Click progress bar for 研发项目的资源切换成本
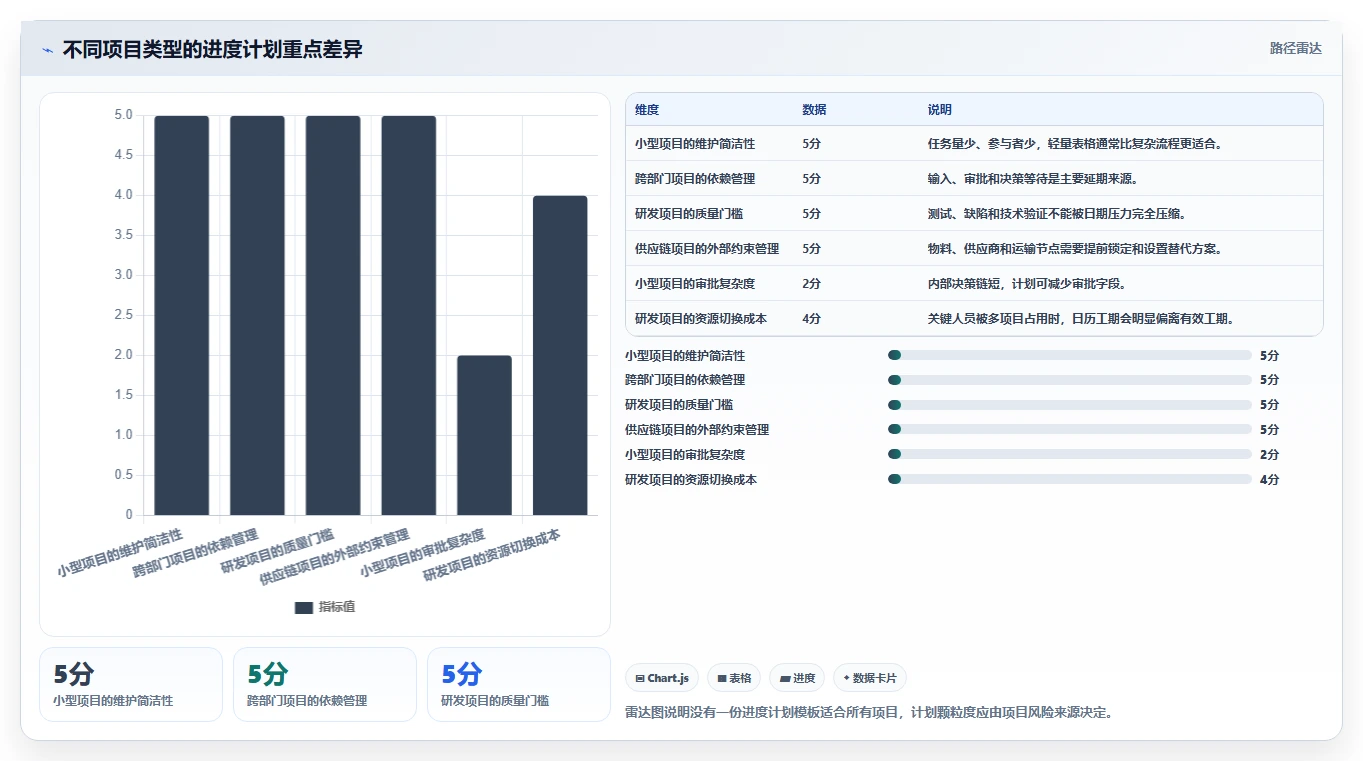 point(1069,480)
